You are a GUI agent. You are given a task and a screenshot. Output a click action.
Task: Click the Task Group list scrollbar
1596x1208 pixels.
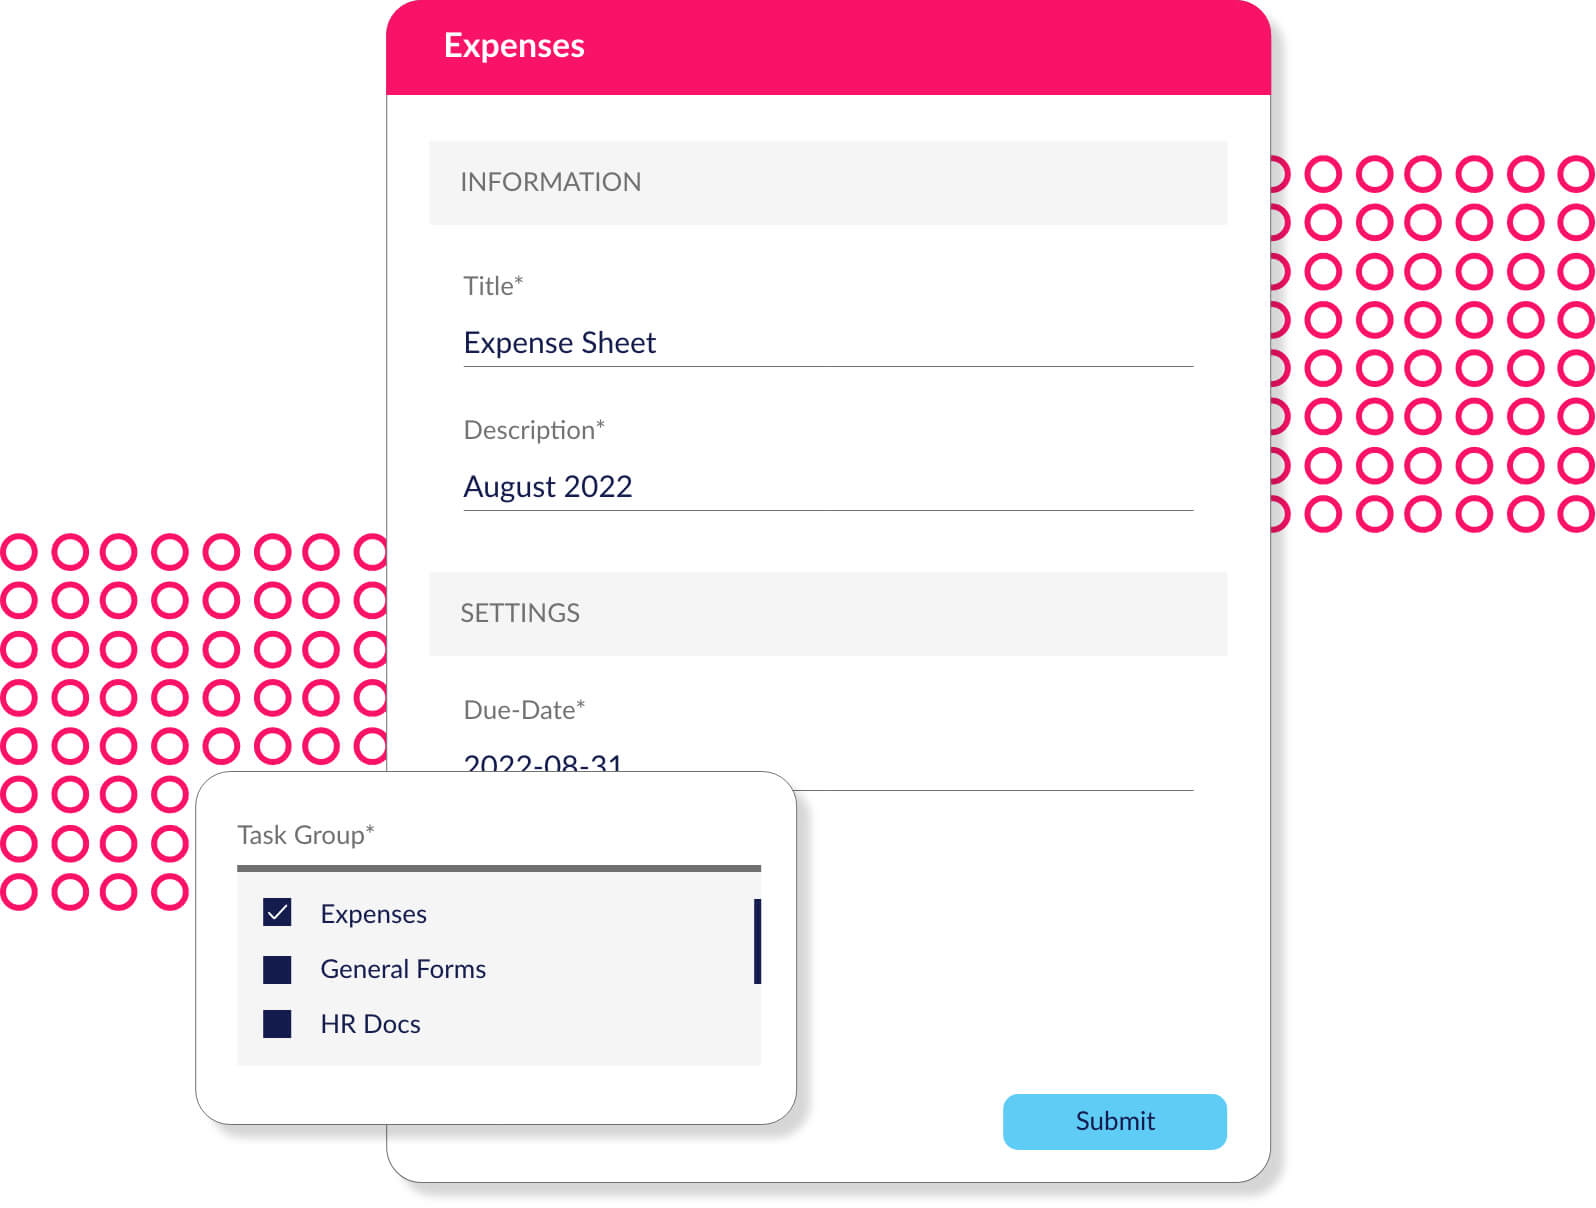[757, 941]
